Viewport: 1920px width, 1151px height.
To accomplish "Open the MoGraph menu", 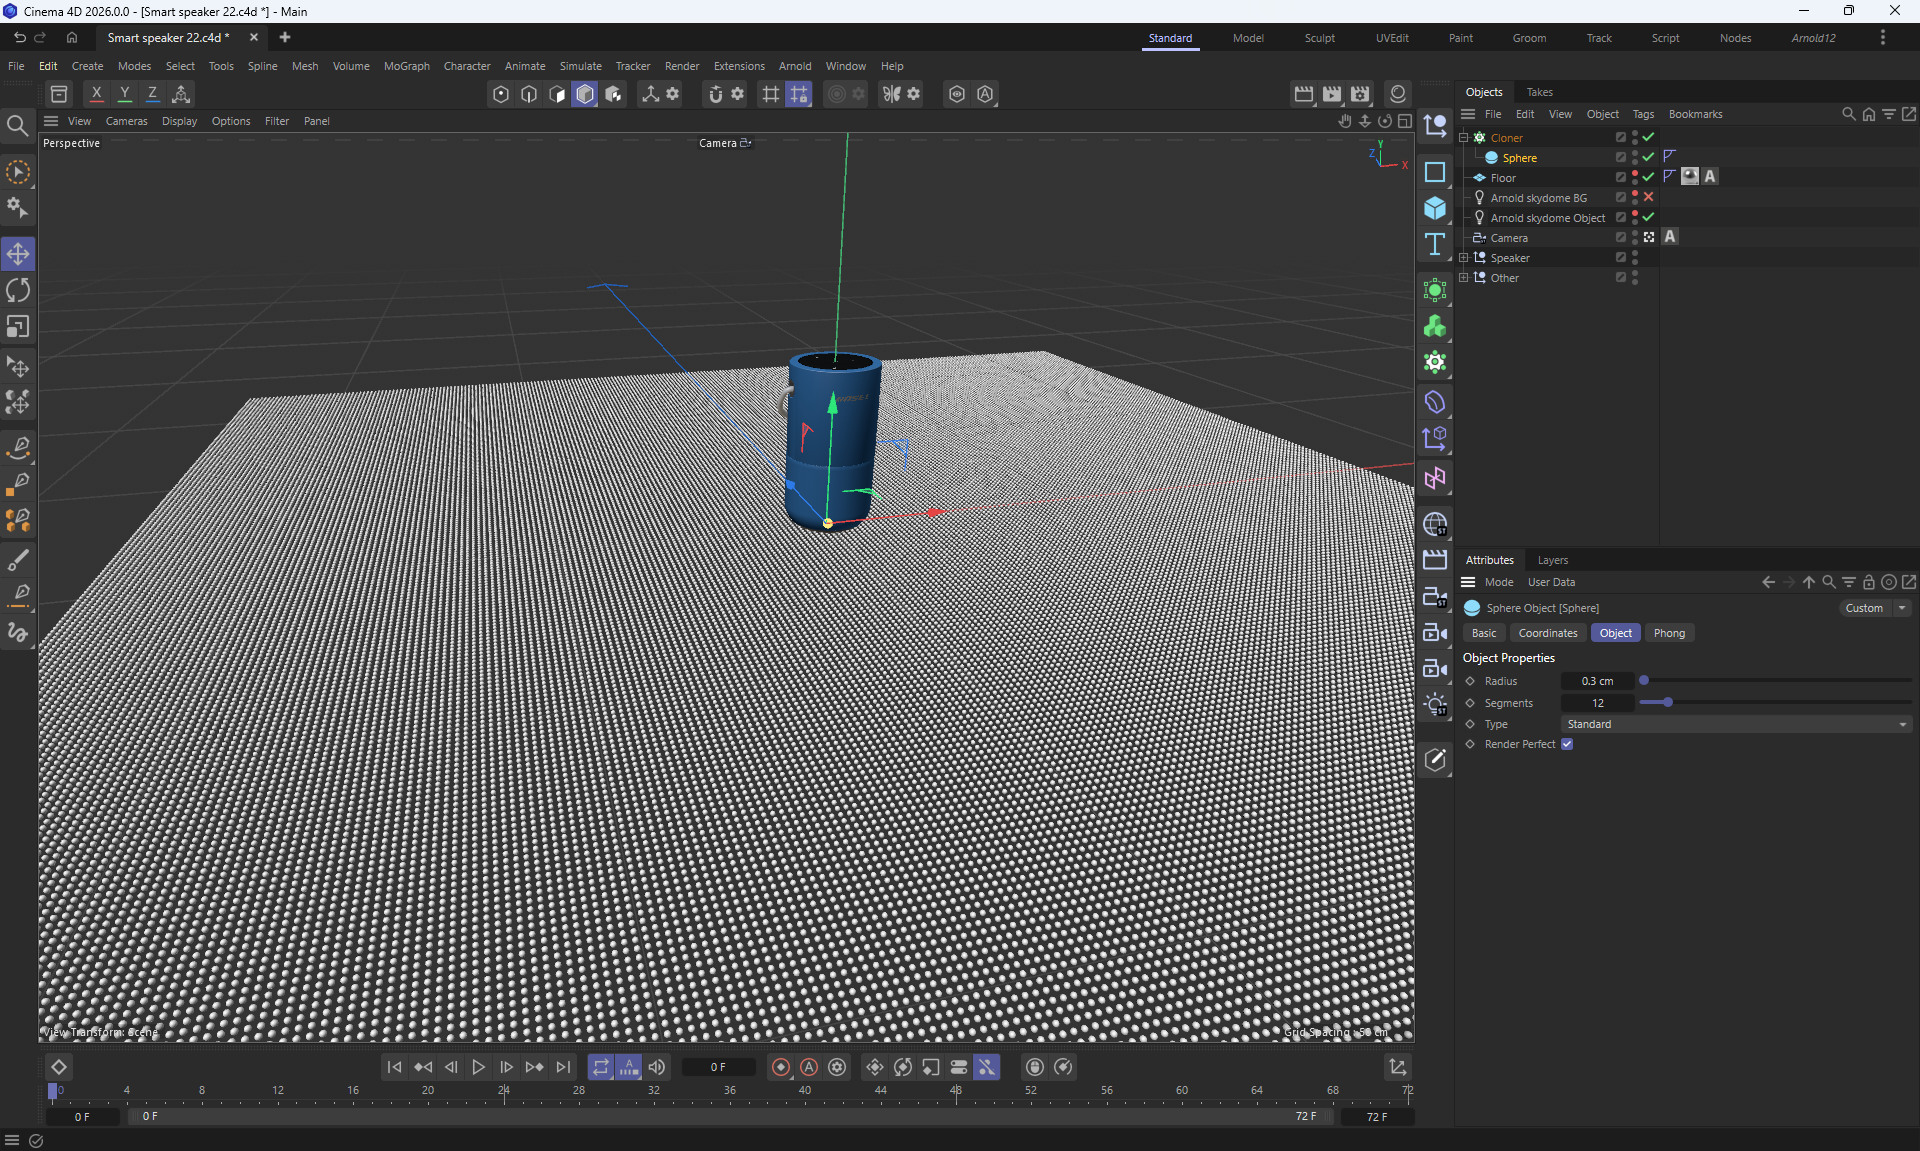I will coord(406,66).
